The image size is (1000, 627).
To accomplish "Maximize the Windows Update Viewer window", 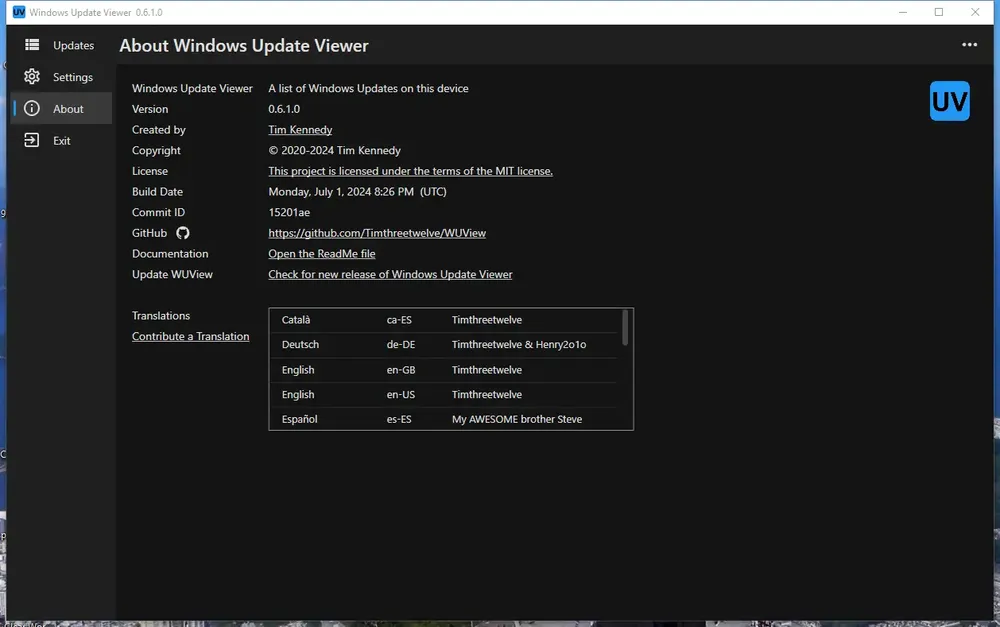I will click(x=939, y=12).
